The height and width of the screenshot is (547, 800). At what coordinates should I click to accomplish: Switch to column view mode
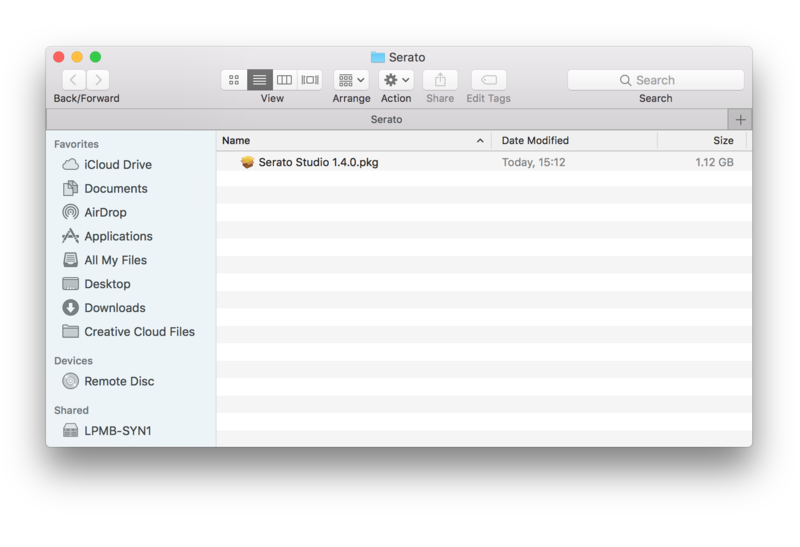[x=285, y=80]
